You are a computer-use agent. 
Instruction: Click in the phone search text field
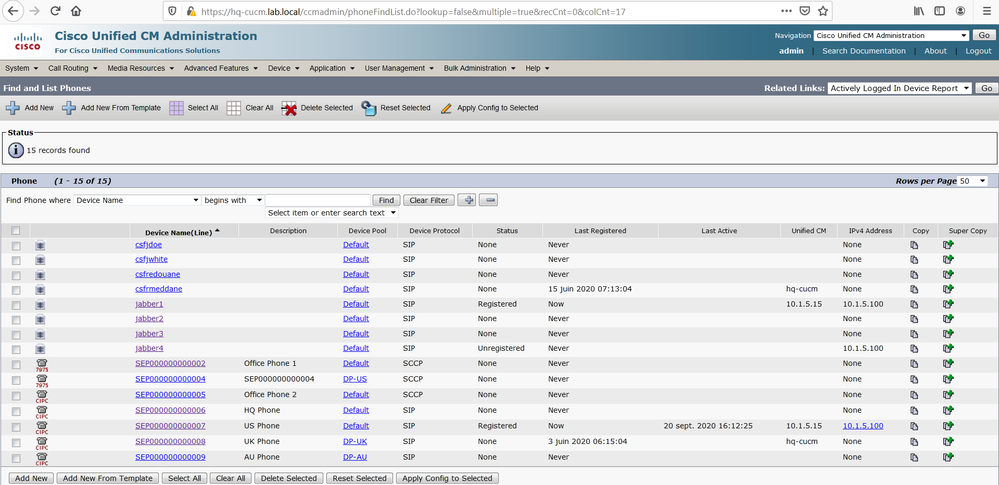[x=318, y=200]
